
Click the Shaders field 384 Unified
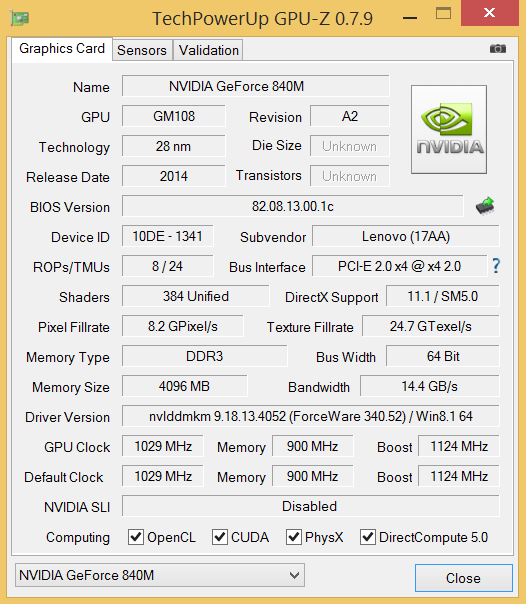[x=196, y=296]
